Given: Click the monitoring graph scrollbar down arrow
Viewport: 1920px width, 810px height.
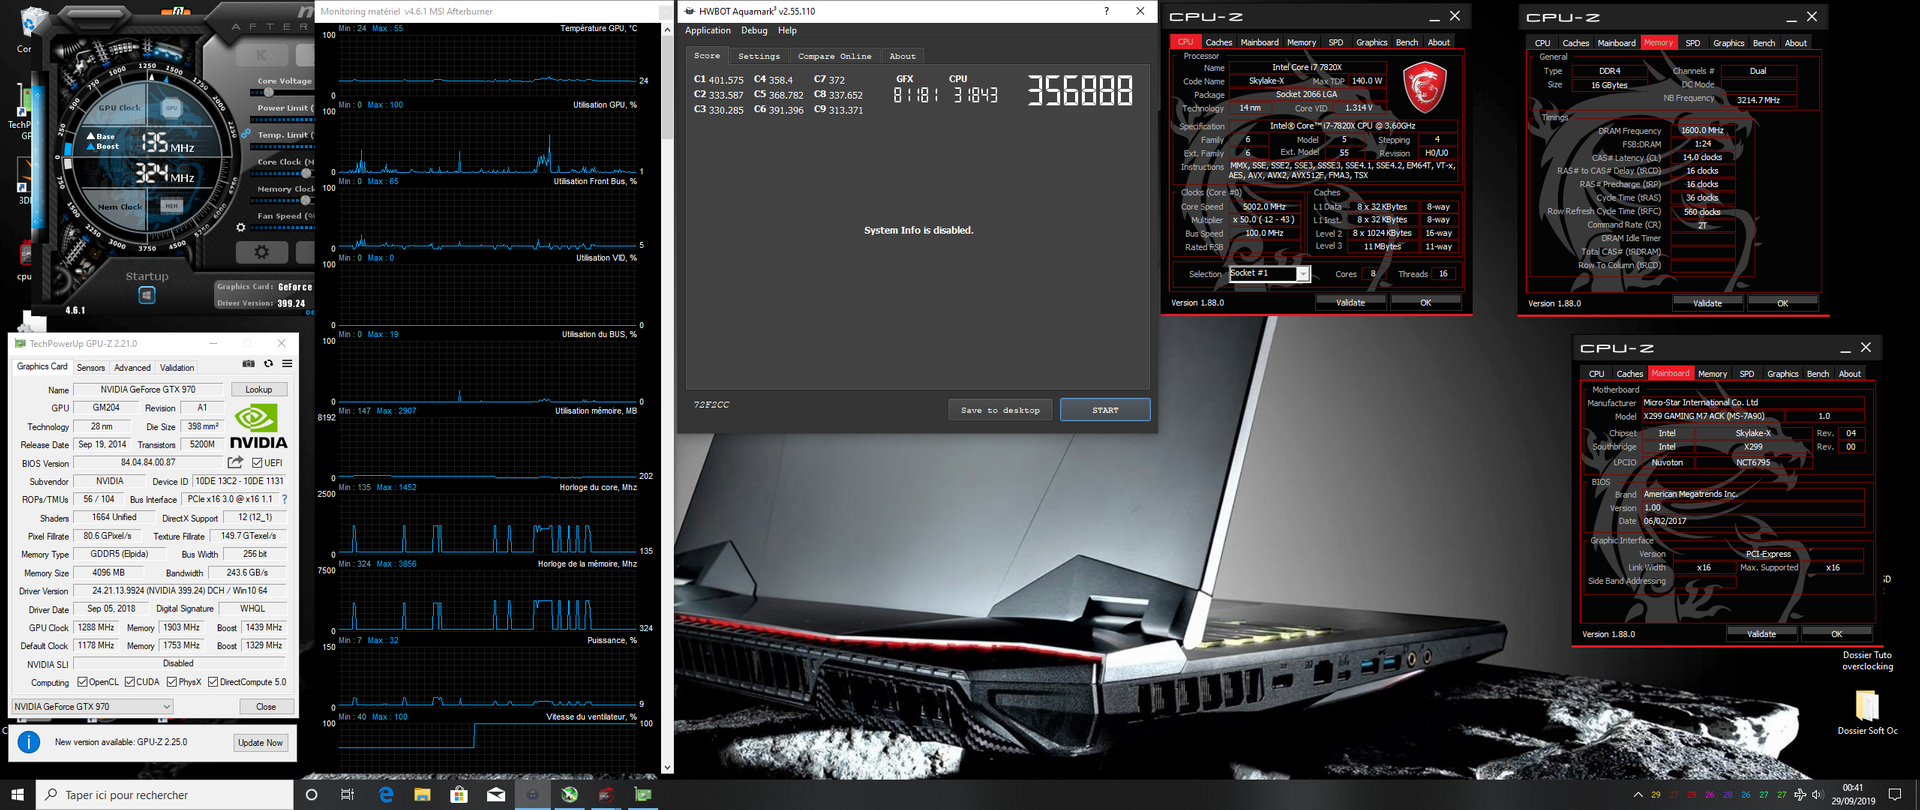Looking at the screenshot, I should click(667, 768).
